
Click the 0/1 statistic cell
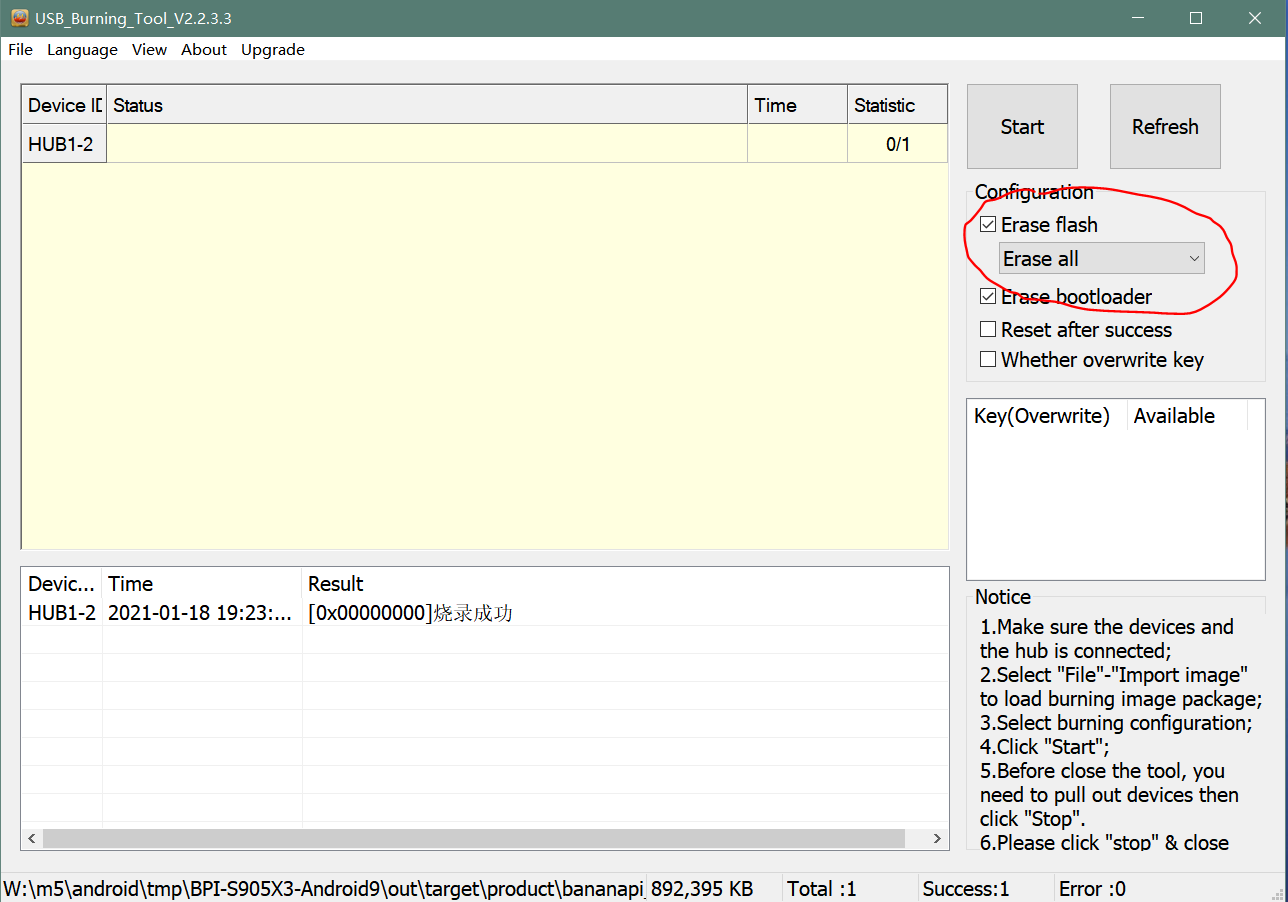pos(898,144)
